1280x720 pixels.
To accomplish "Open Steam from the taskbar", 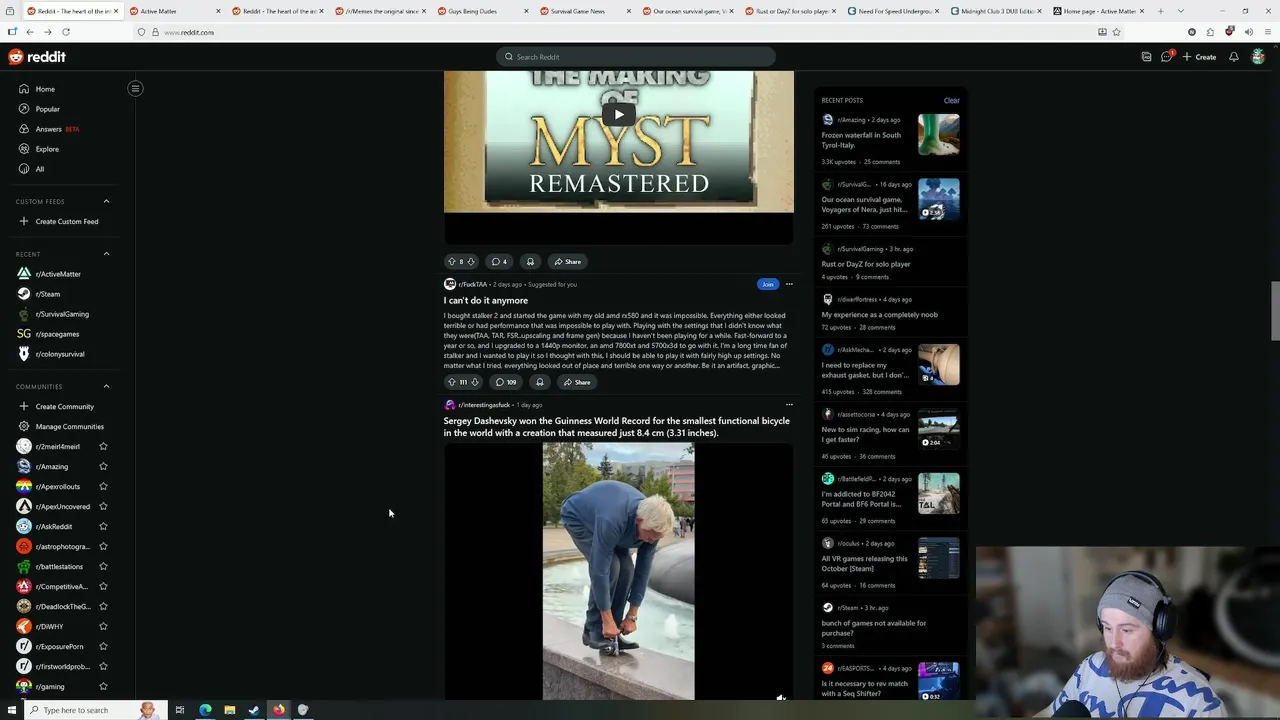I will coord(254,710).
